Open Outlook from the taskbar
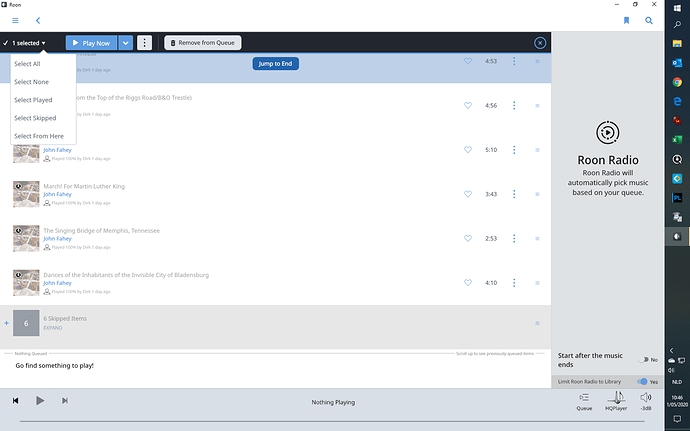This screenshot has width=690, height=431. click(677, 63)
